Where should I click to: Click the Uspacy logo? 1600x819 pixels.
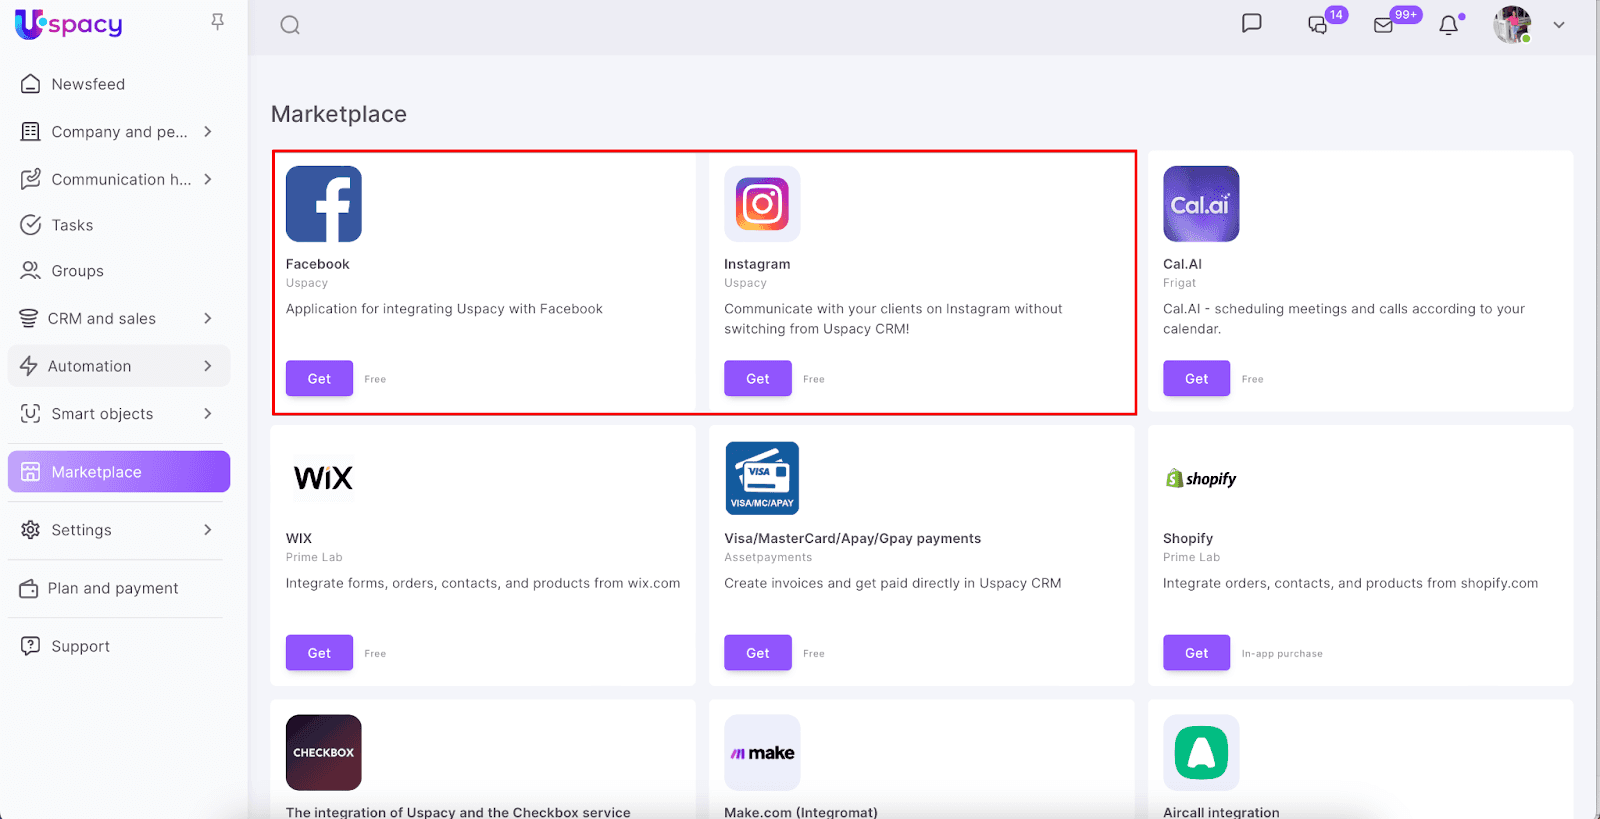click(x=69, y=24)
